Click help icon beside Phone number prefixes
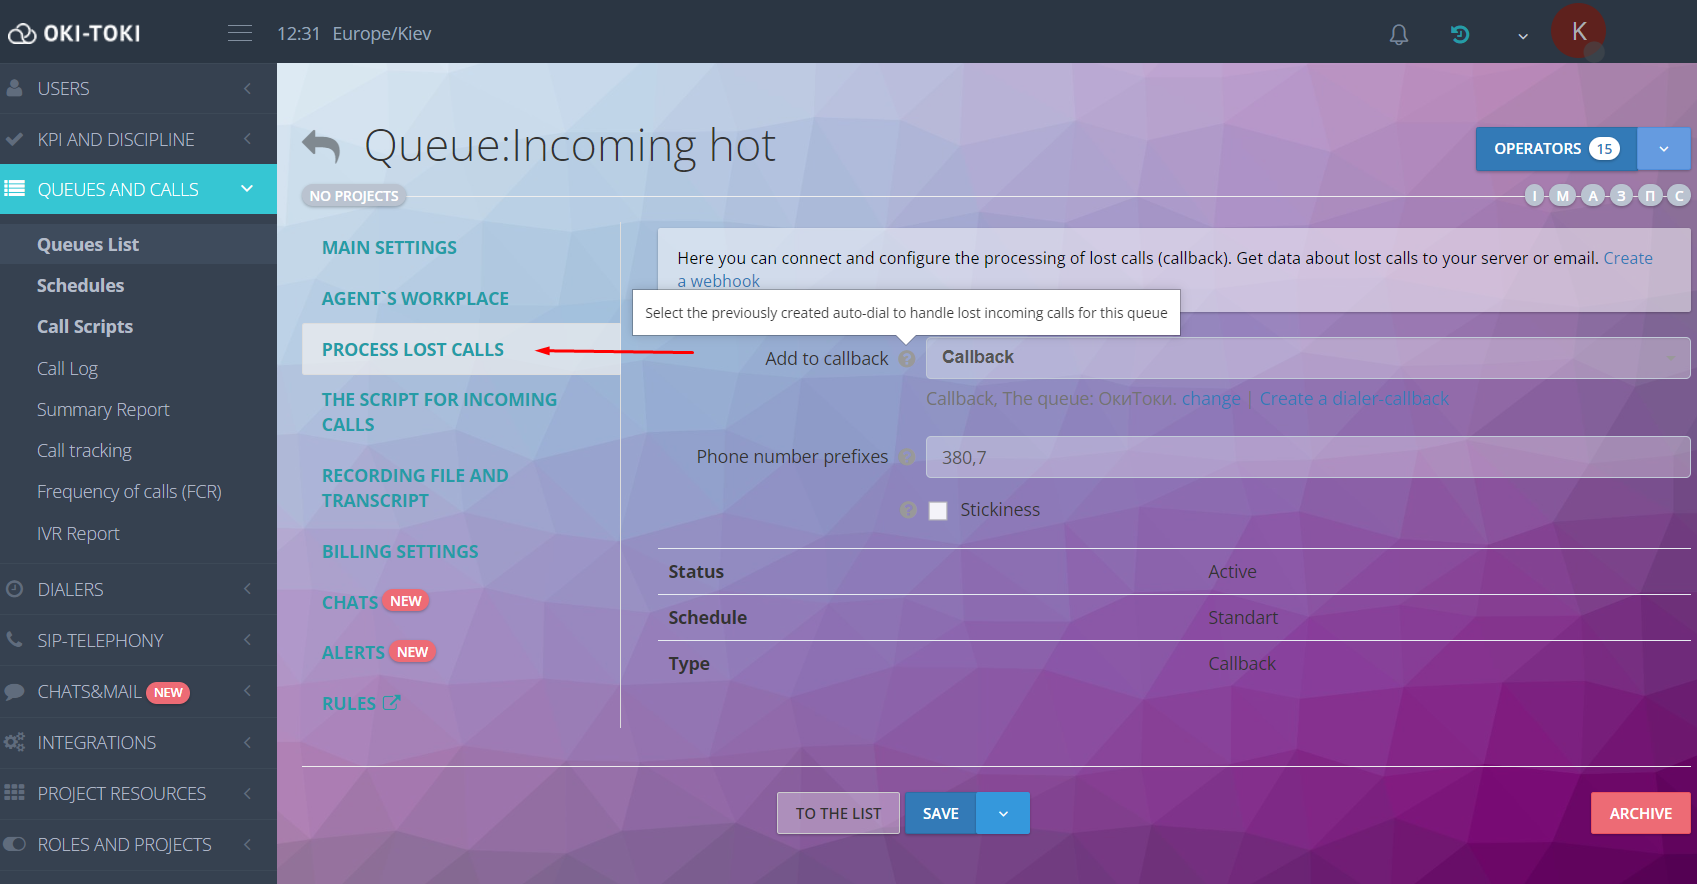Viewport: 1697px width, 884px height. pos(907,457)
